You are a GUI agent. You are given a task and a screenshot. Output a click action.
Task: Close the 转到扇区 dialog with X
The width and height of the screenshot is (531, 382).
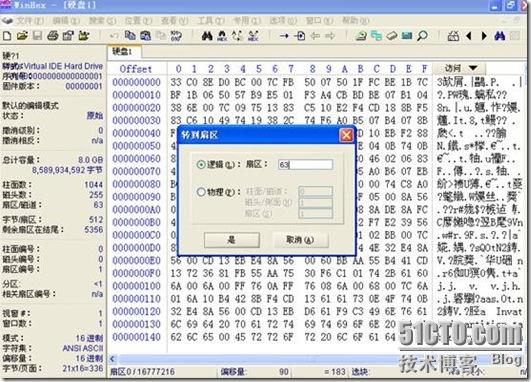click(x=346, y=135)
